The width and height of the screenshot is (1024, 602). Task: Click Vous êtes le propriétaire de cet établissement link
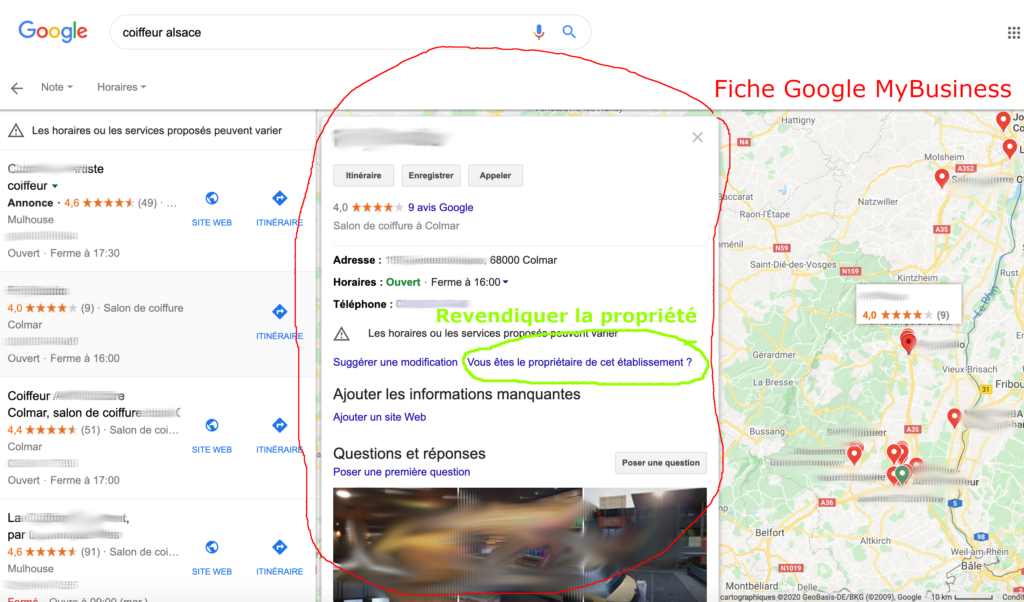click(x=579, y=362)
